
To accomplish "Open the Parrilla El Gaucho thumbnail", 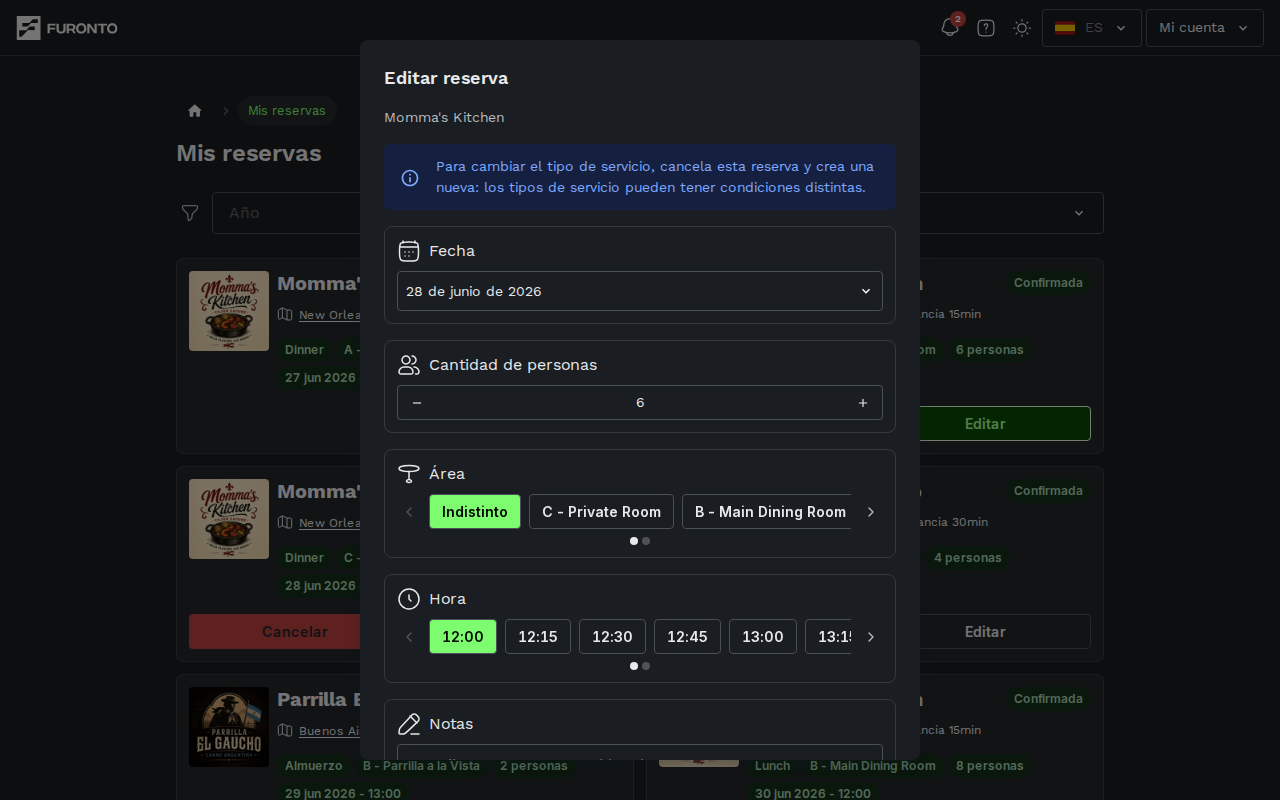I will coord(229,727).
